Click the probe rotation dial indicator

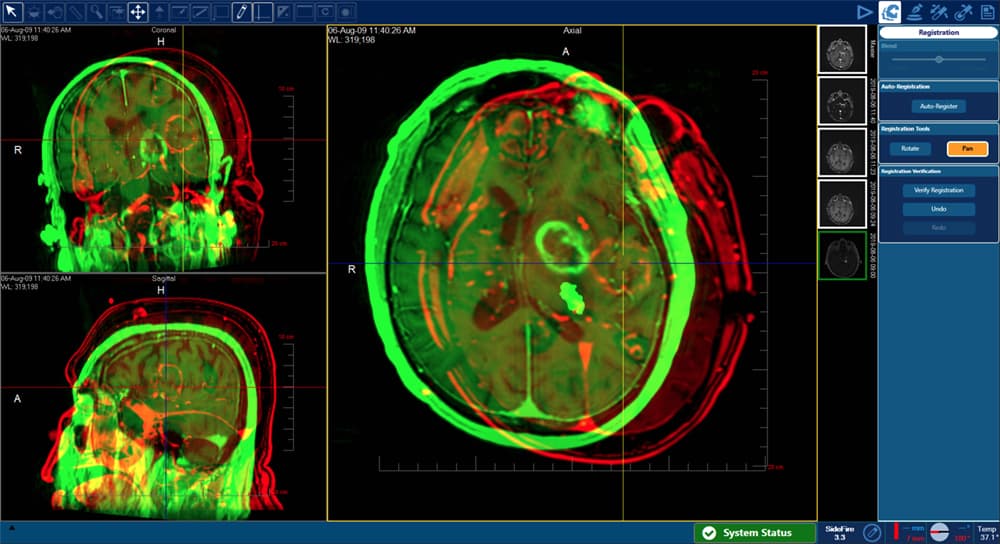[x=939, y=532]
